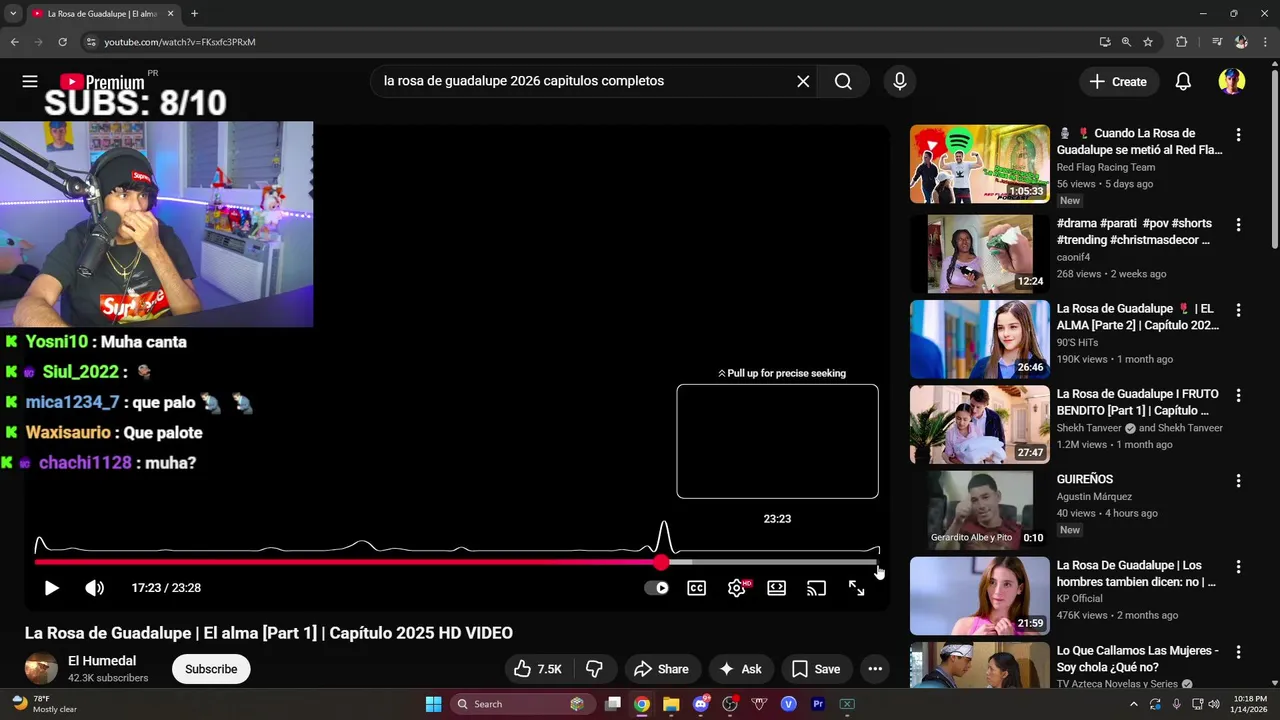Image resolution: width=1280 pixels, height=720 pixels.
Task: Open options for #drama #parati shorts video
Action: pos(1238,225)
